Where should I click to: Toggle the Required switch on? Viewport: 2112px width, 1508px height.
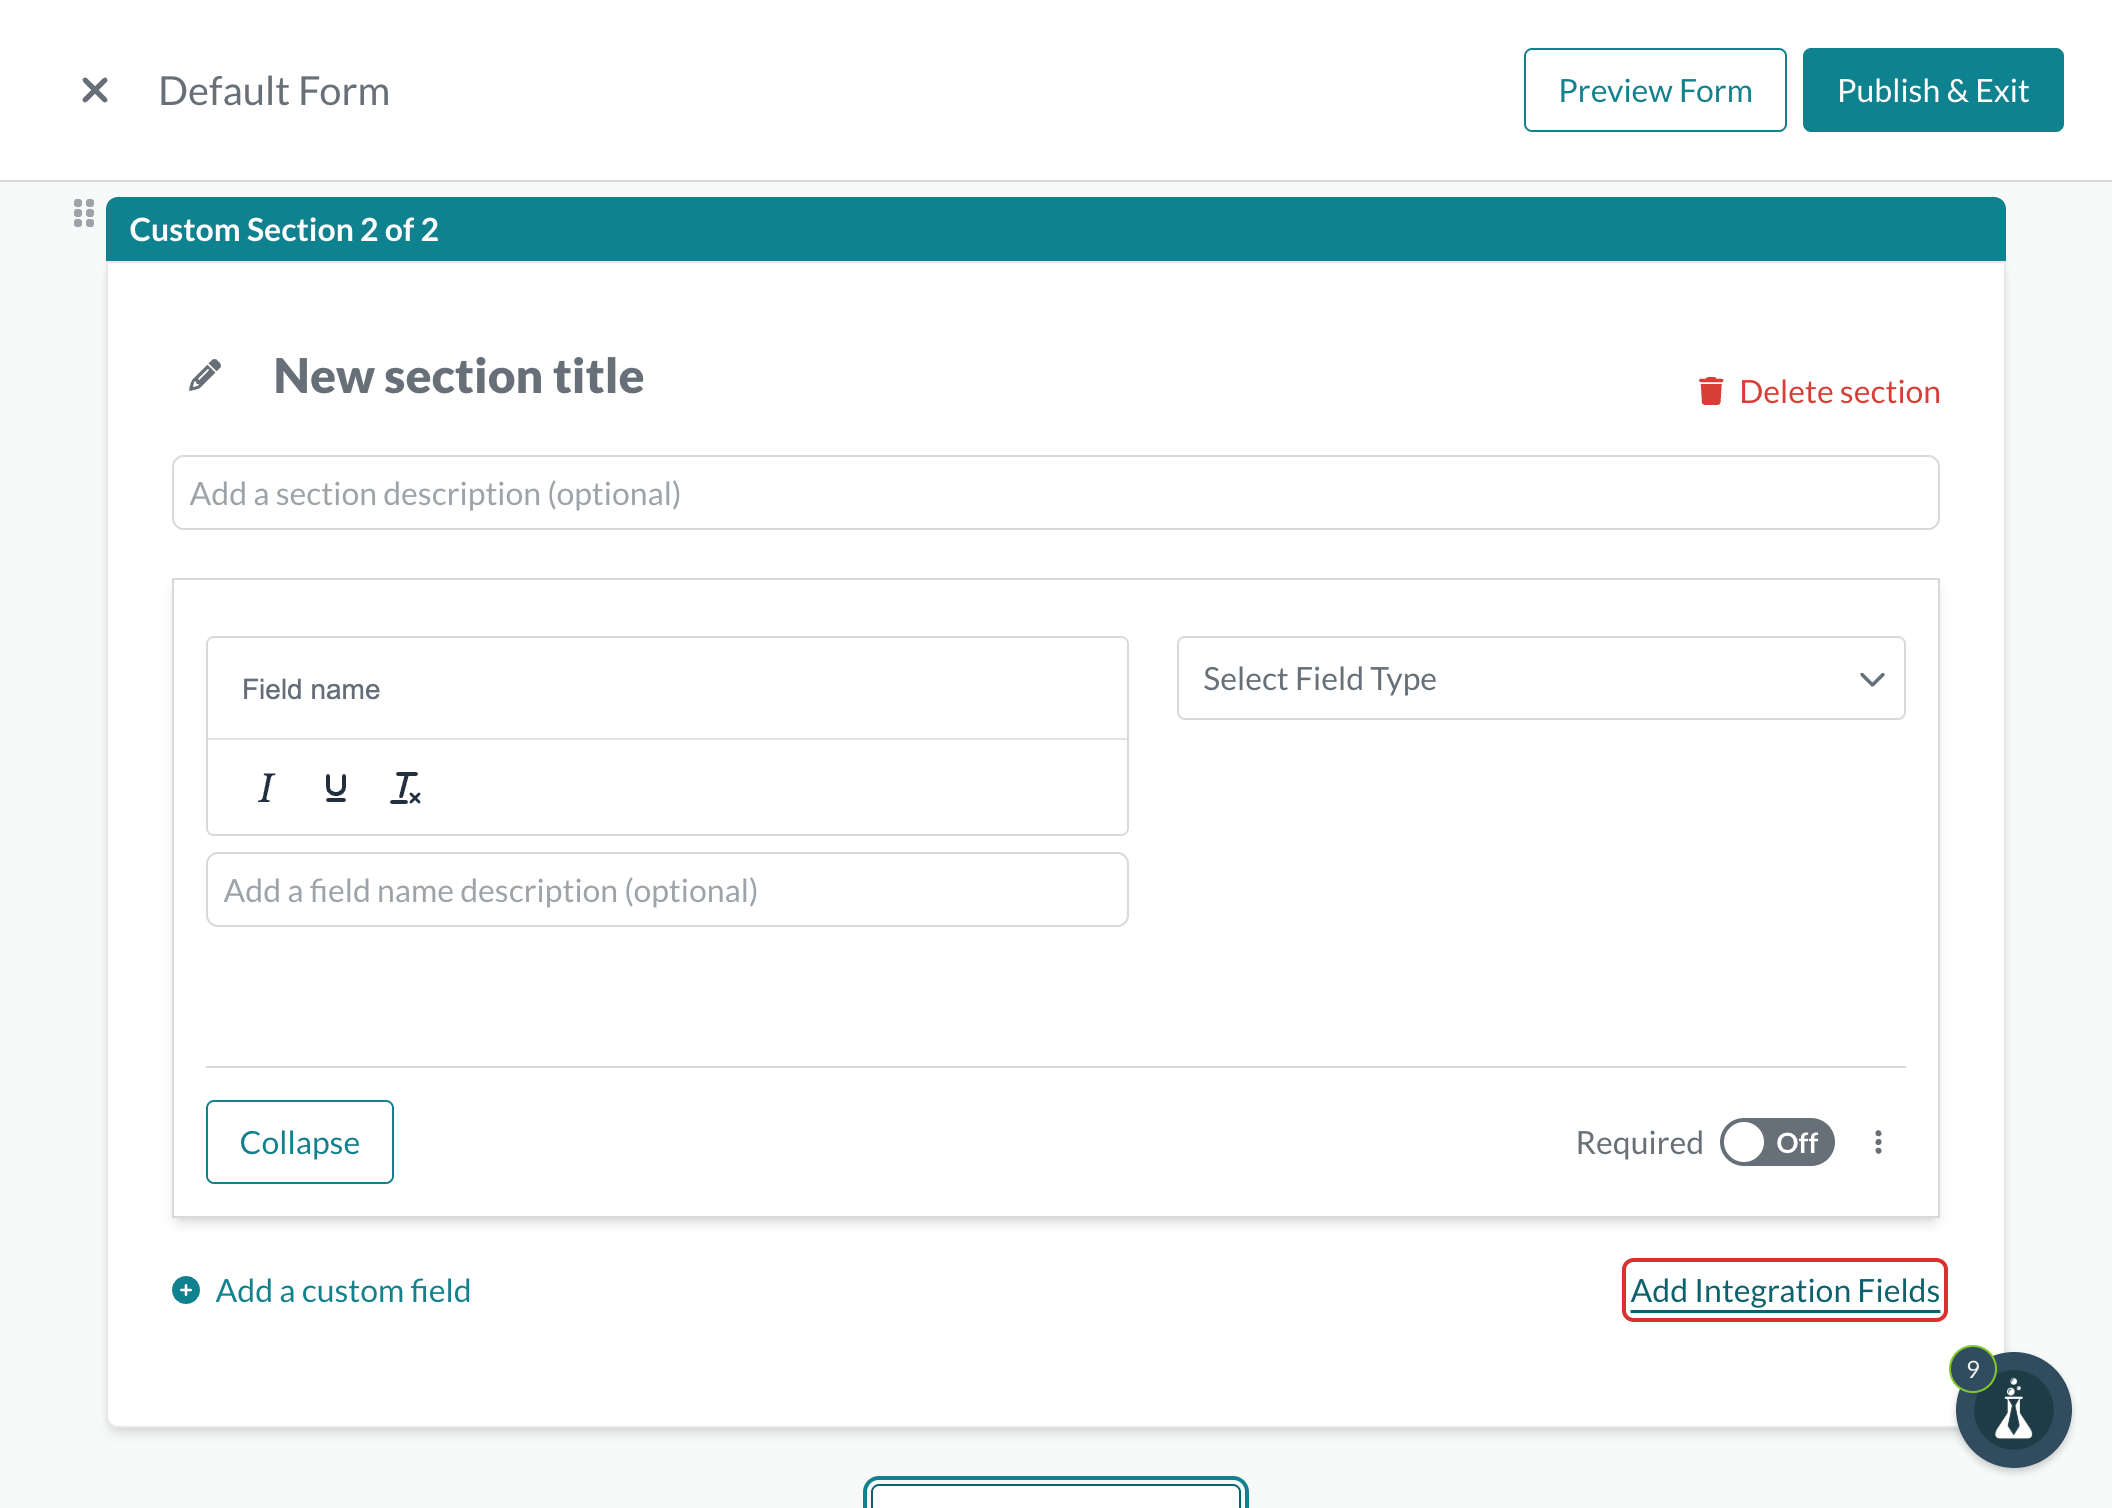(1777, 1142)
